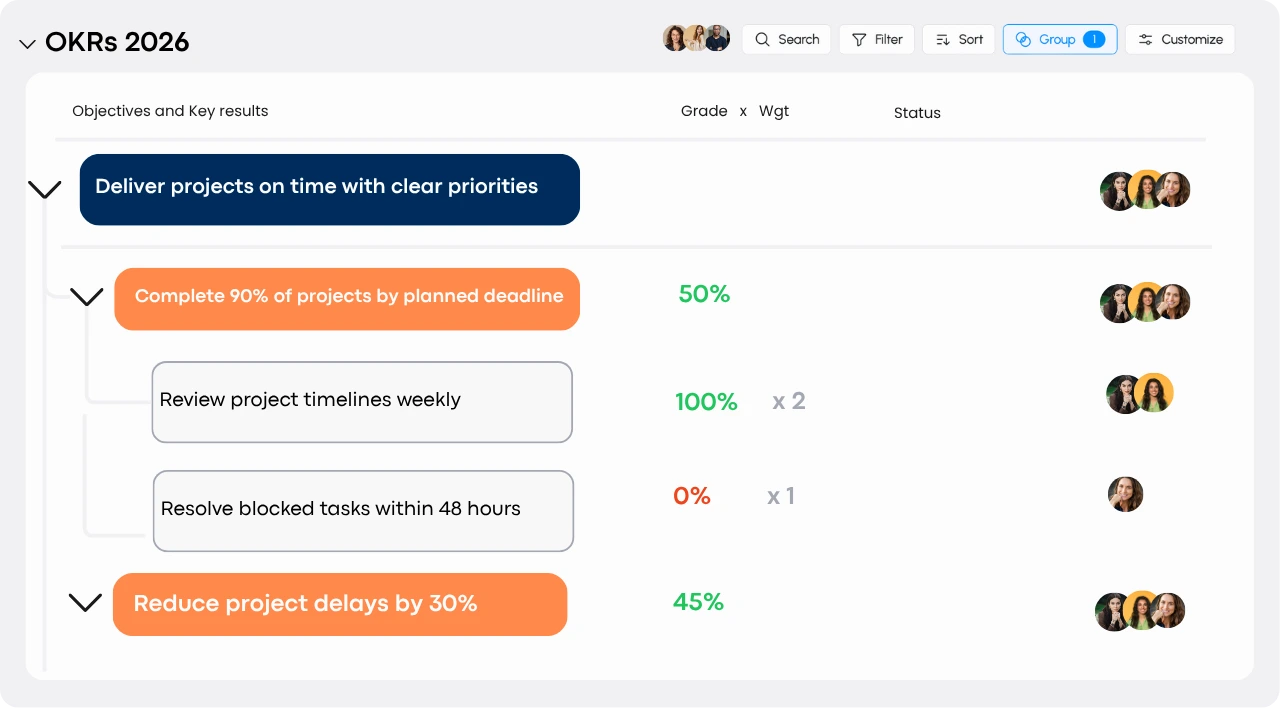Image resolution: width=1281 pixels, height=709 pixels.
Task: Click the Objectives and Key results header
Action: [x=170, y=111]
